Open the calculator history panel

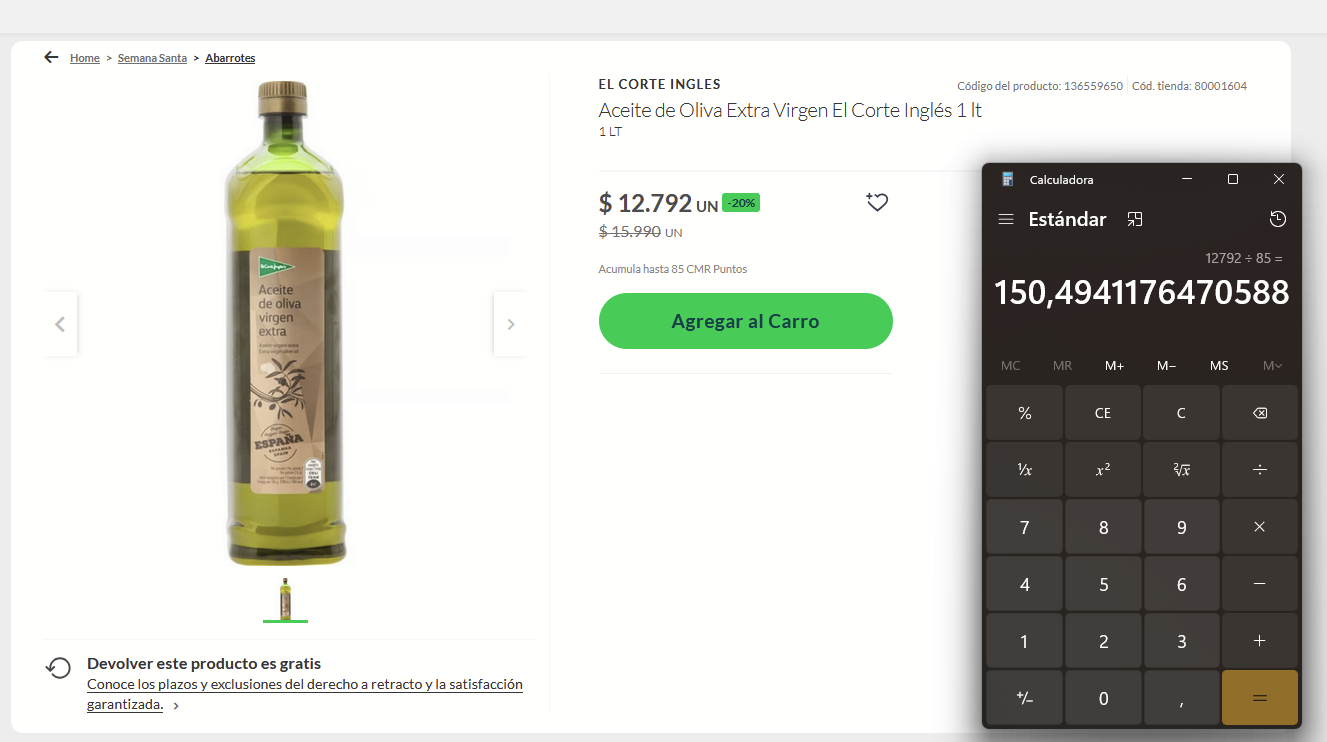pos(1277,220)
